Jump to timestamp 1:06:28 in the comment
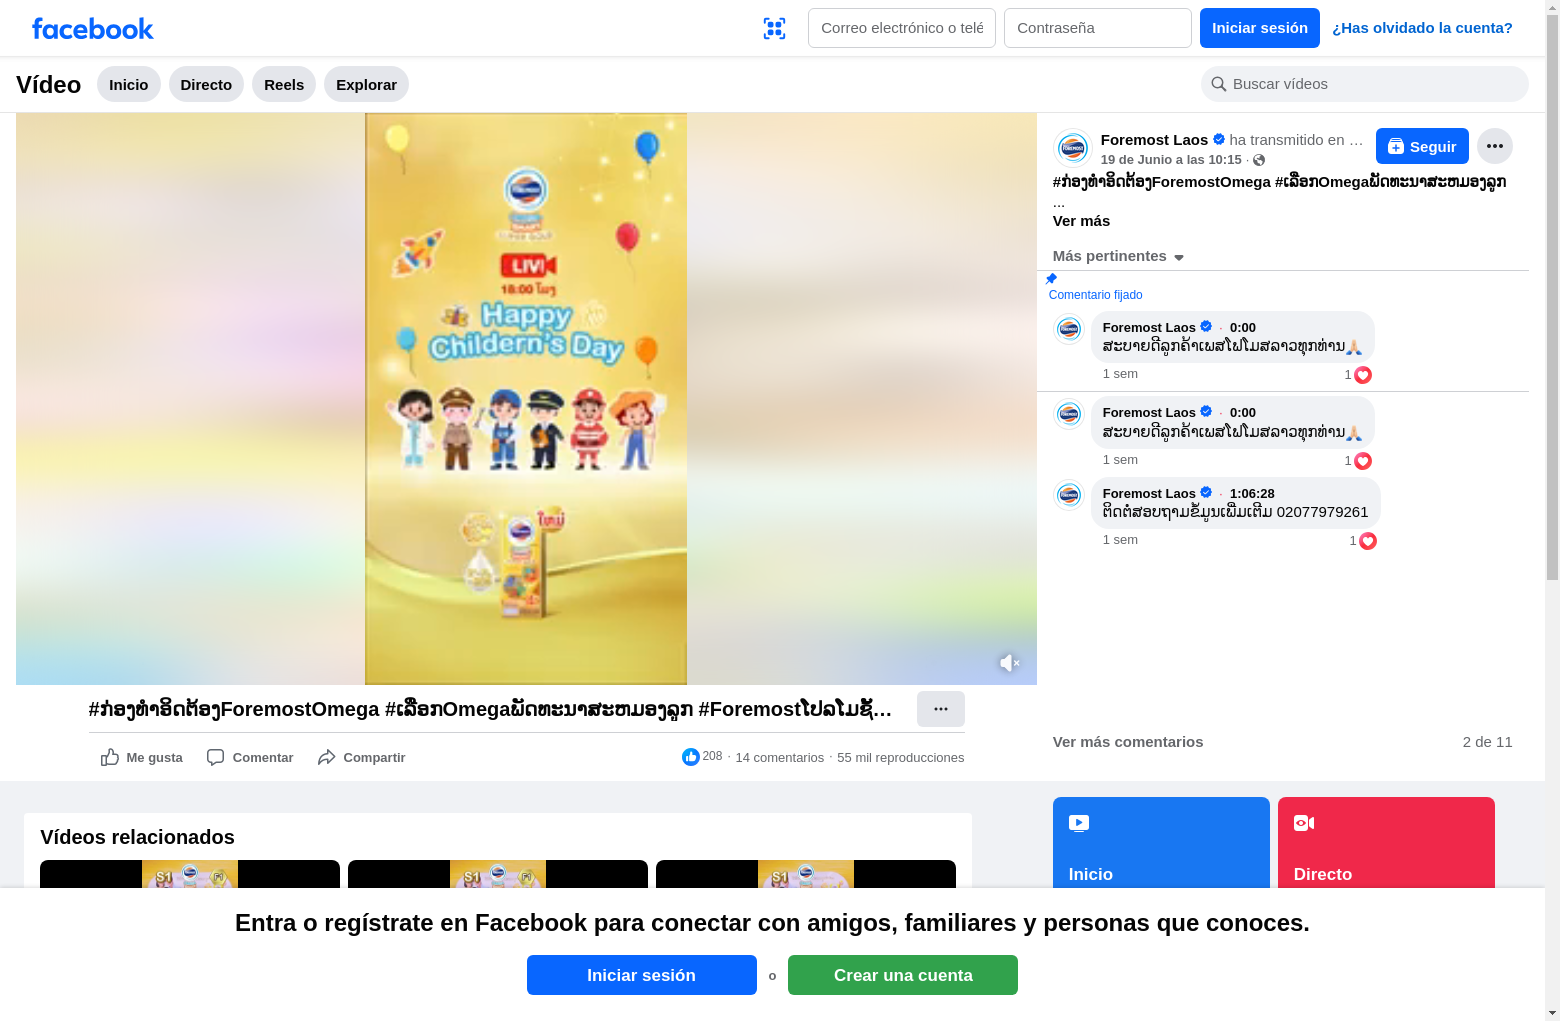Image resolution: width=1560 pixels, height=1021 pixels. tap(1252, 494)
